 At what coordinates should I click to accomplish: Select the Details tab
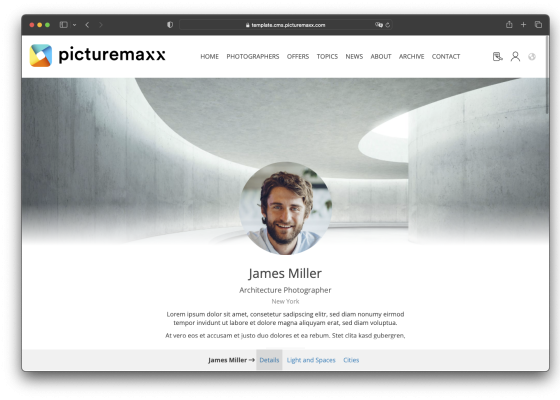(x=269, y=360)
